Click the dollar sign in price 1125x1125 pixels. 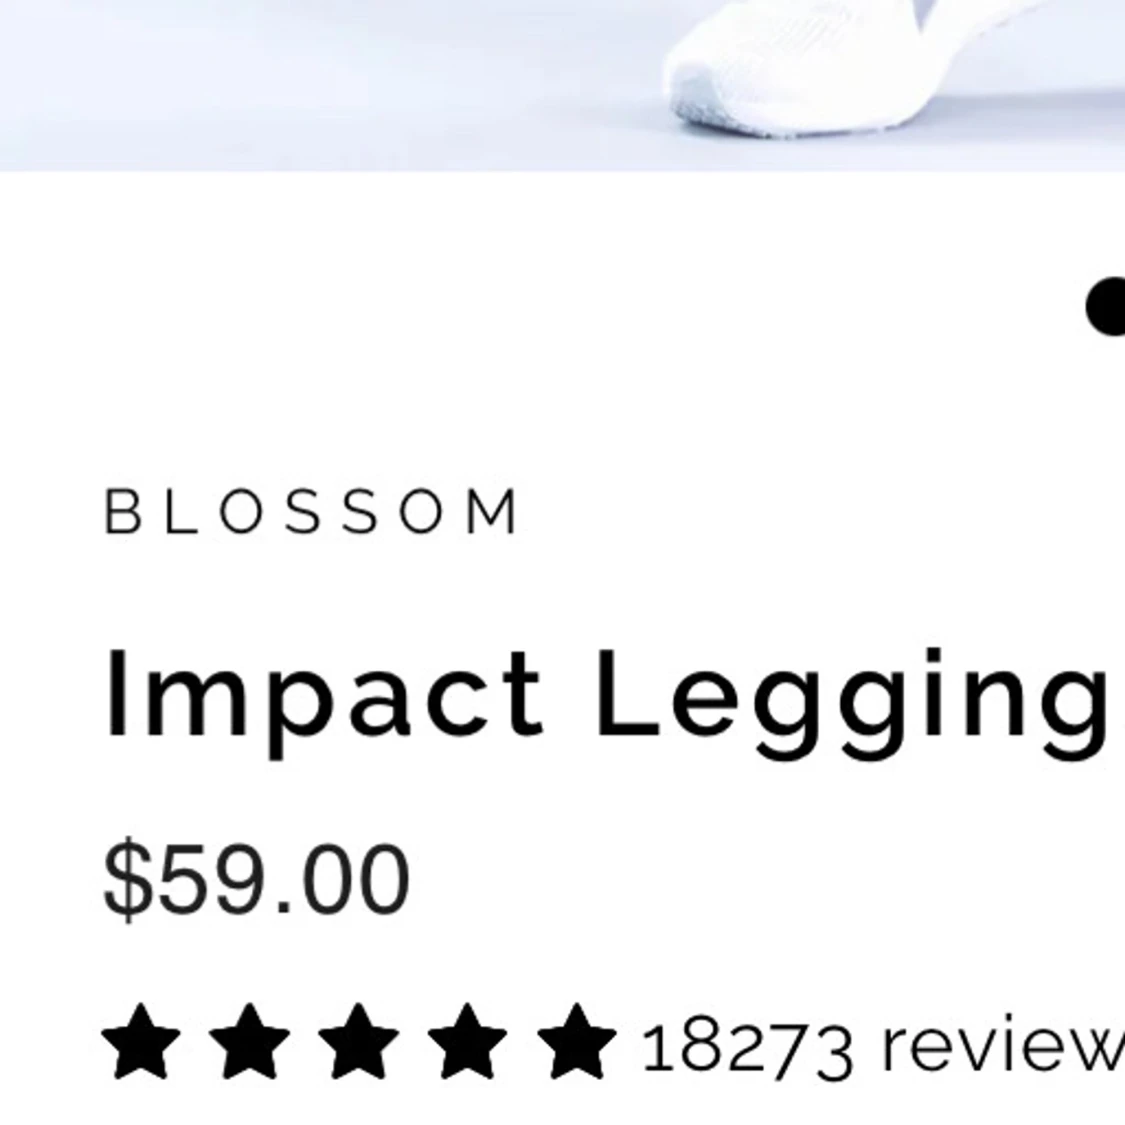coord(128,880)
